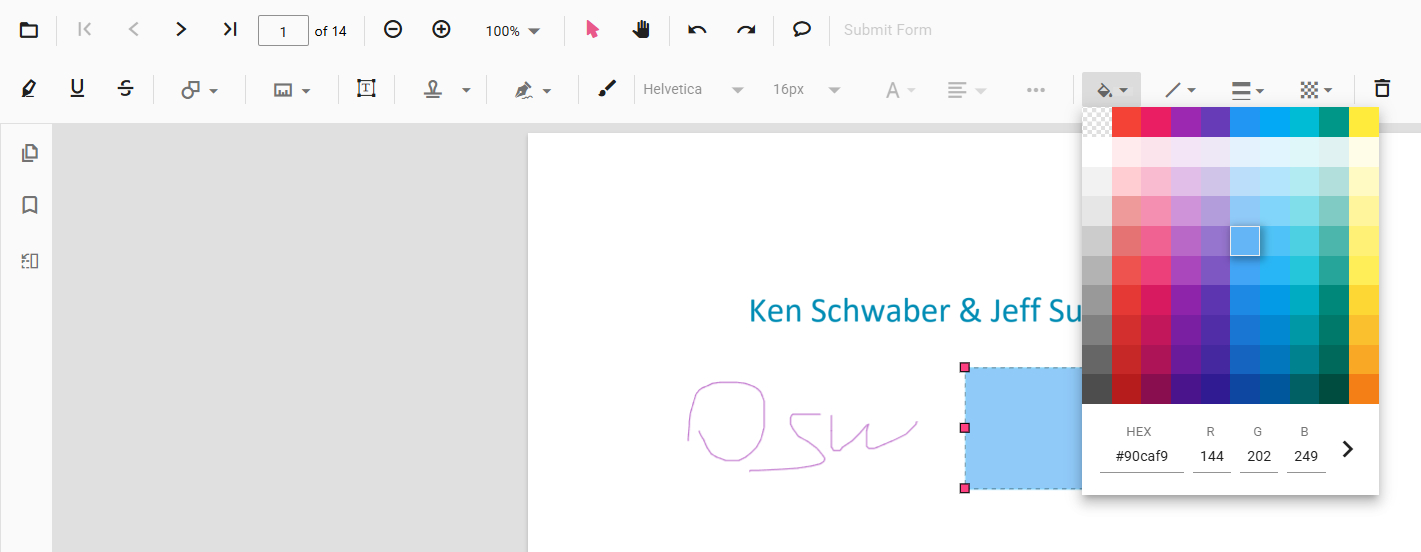Undo the last action

click(x=697, y=30)
